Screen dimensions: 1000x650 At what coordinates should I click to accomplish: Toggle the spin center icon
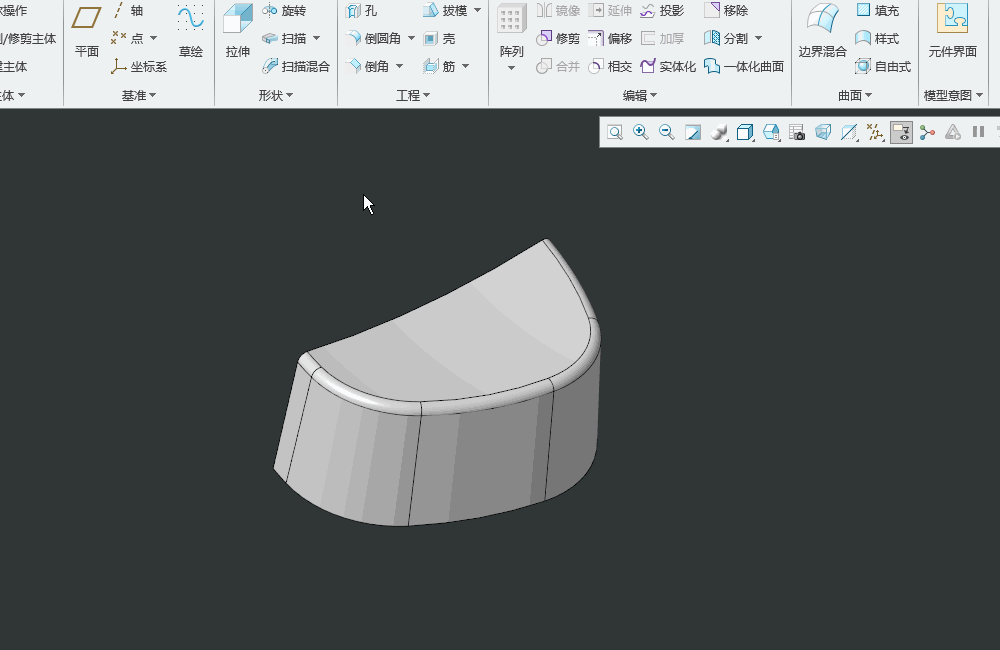[927, 132]
